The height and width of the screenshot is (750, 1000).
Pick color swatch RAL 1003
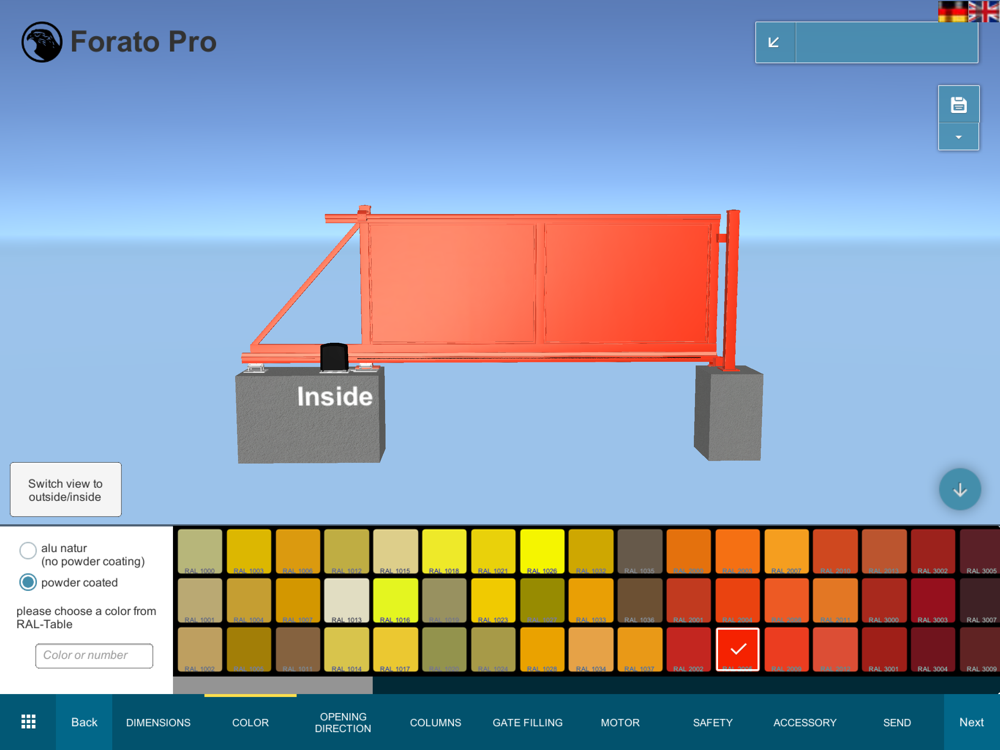pyautogui.click(x=249, y=551)
